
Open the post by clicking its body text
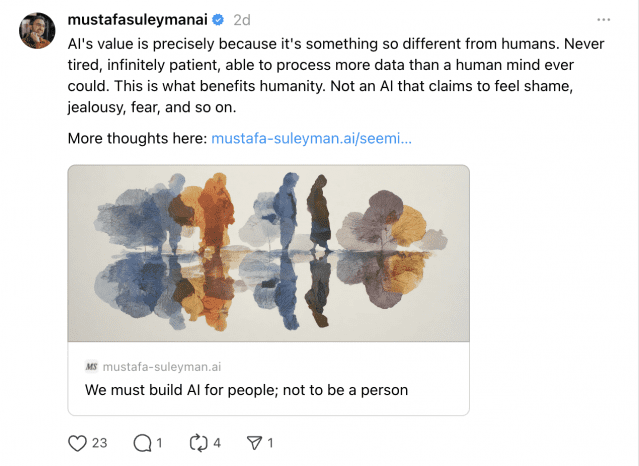pos(336,75)
